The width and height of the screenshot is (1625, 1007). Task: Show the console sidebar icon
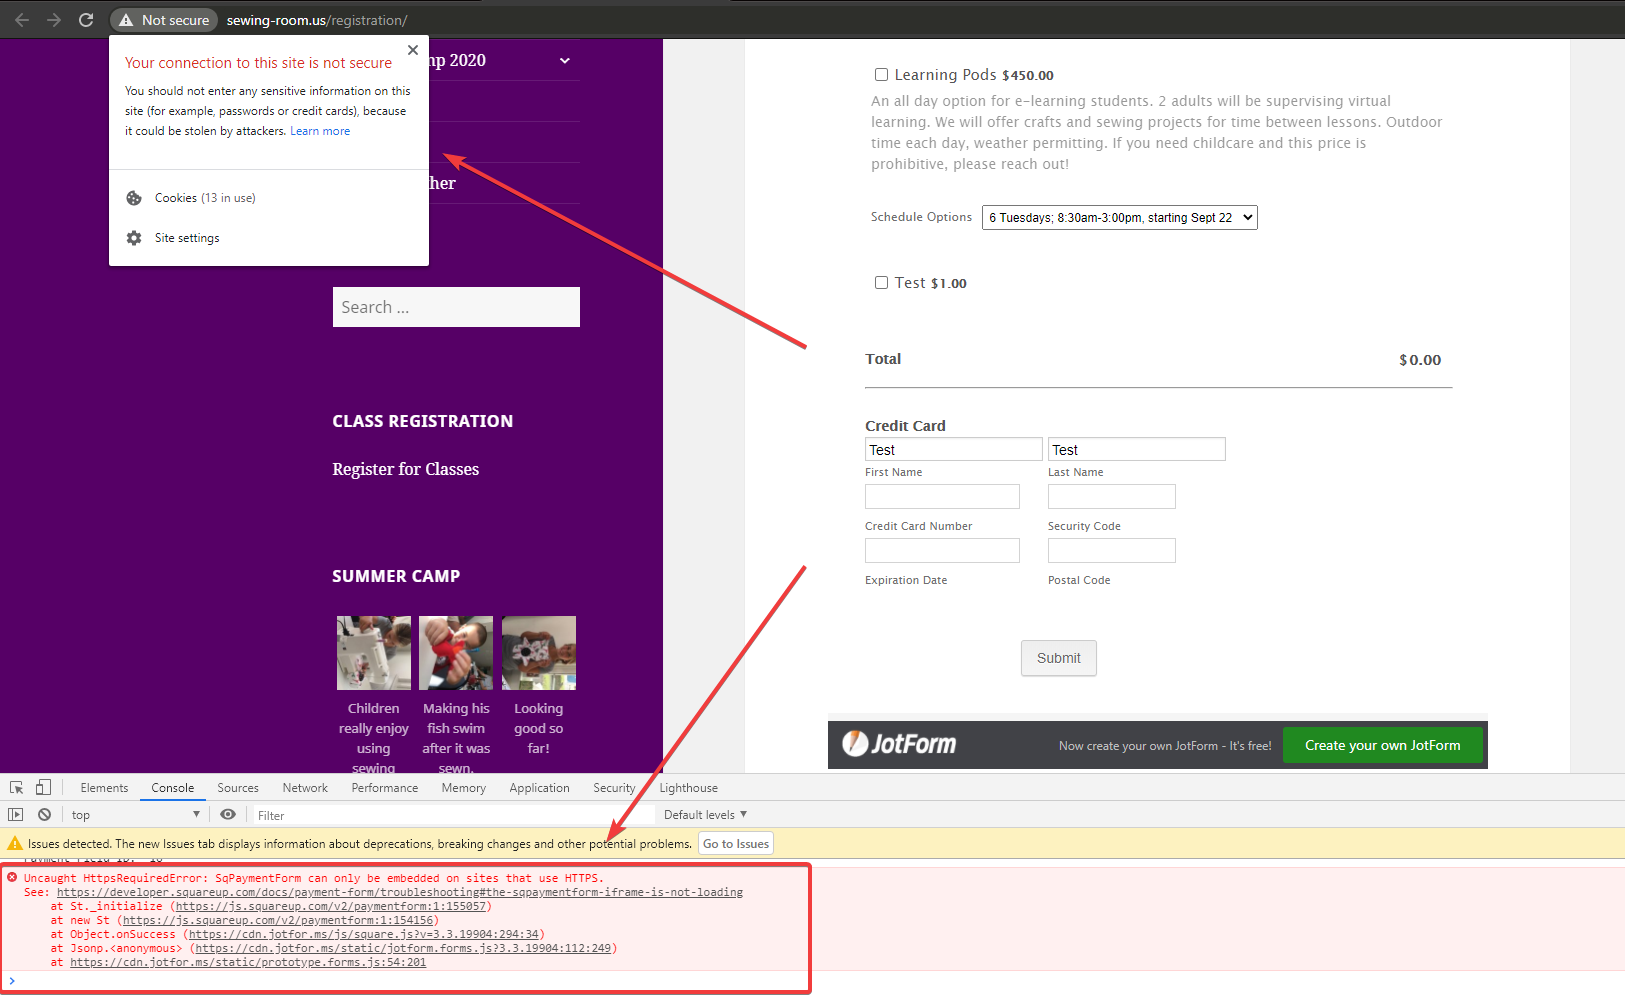[16, 815]
